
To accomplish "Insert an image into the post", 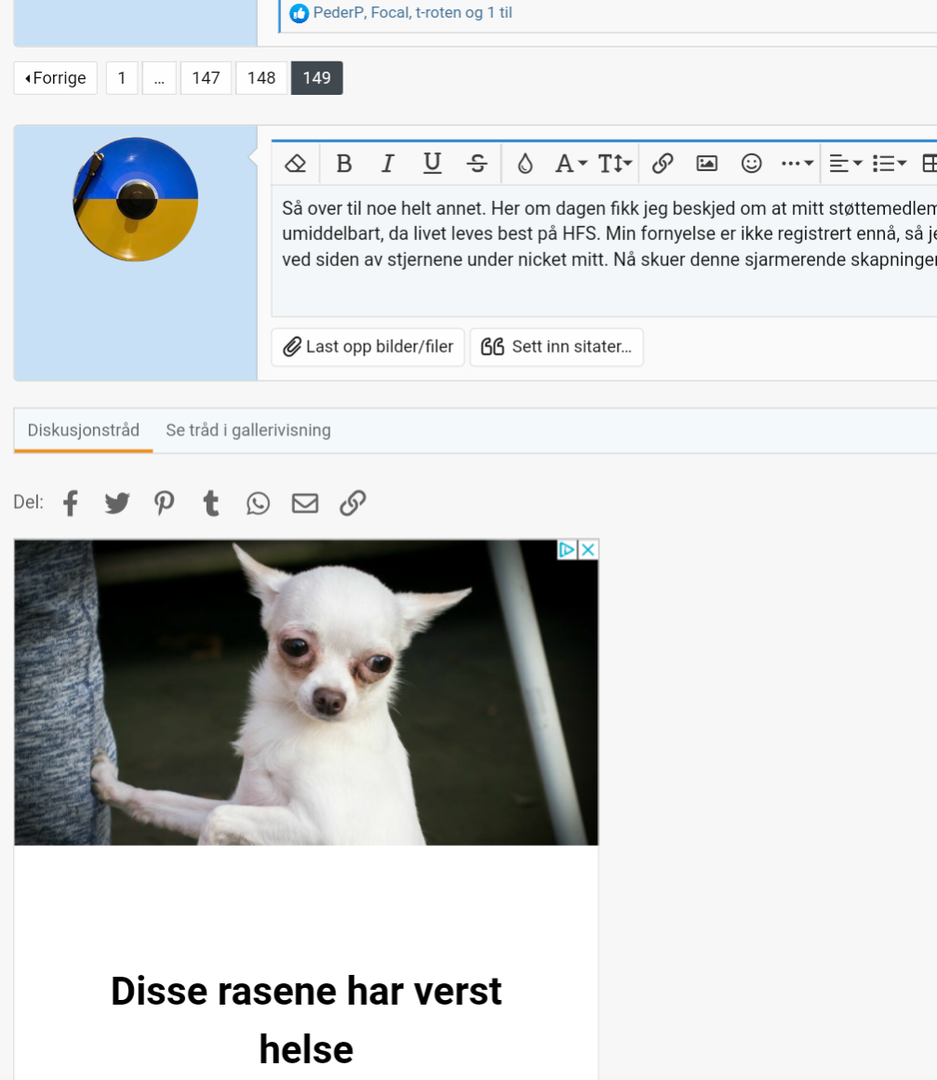I will pyautogui.click(x=707, y=163).
